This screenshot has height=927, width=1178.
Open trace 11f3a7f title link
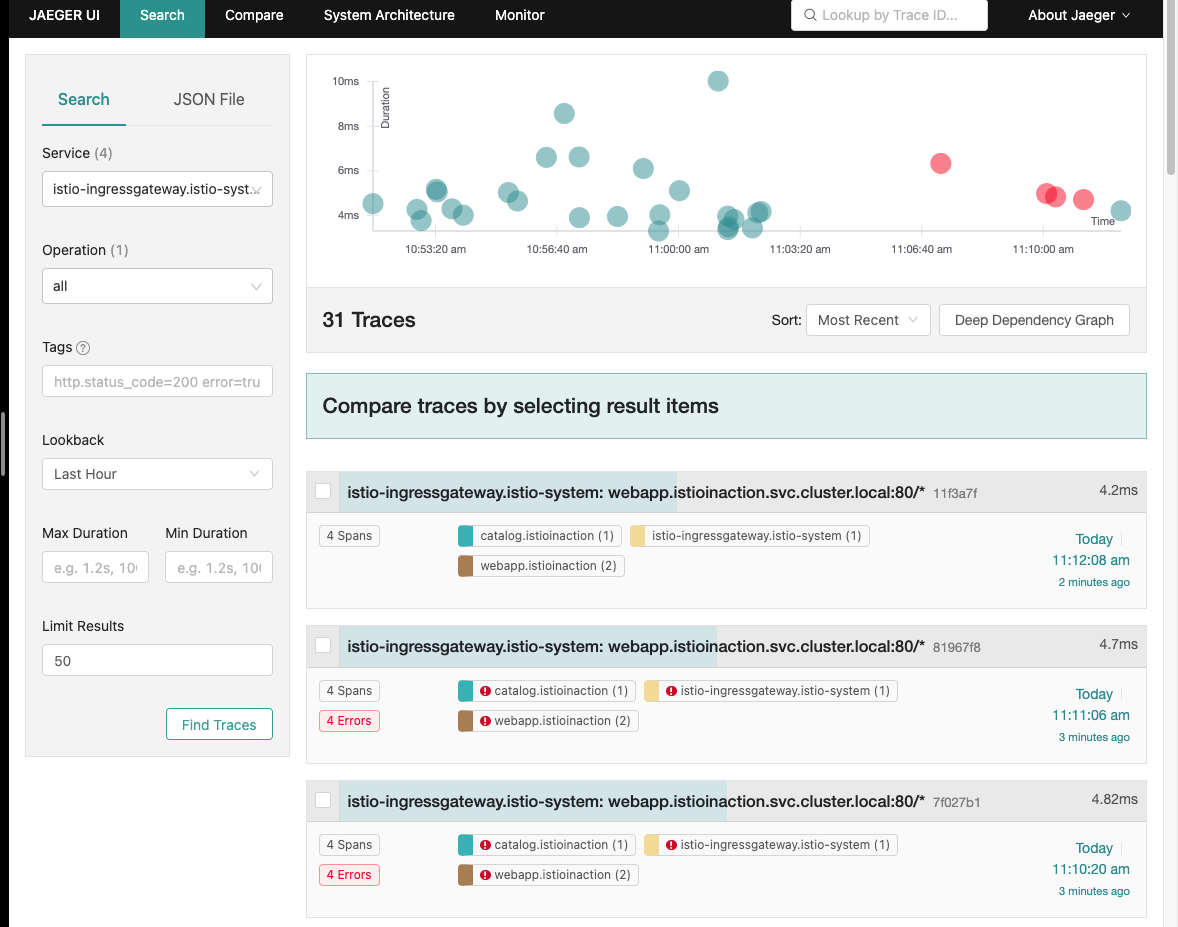coord(636,493)
